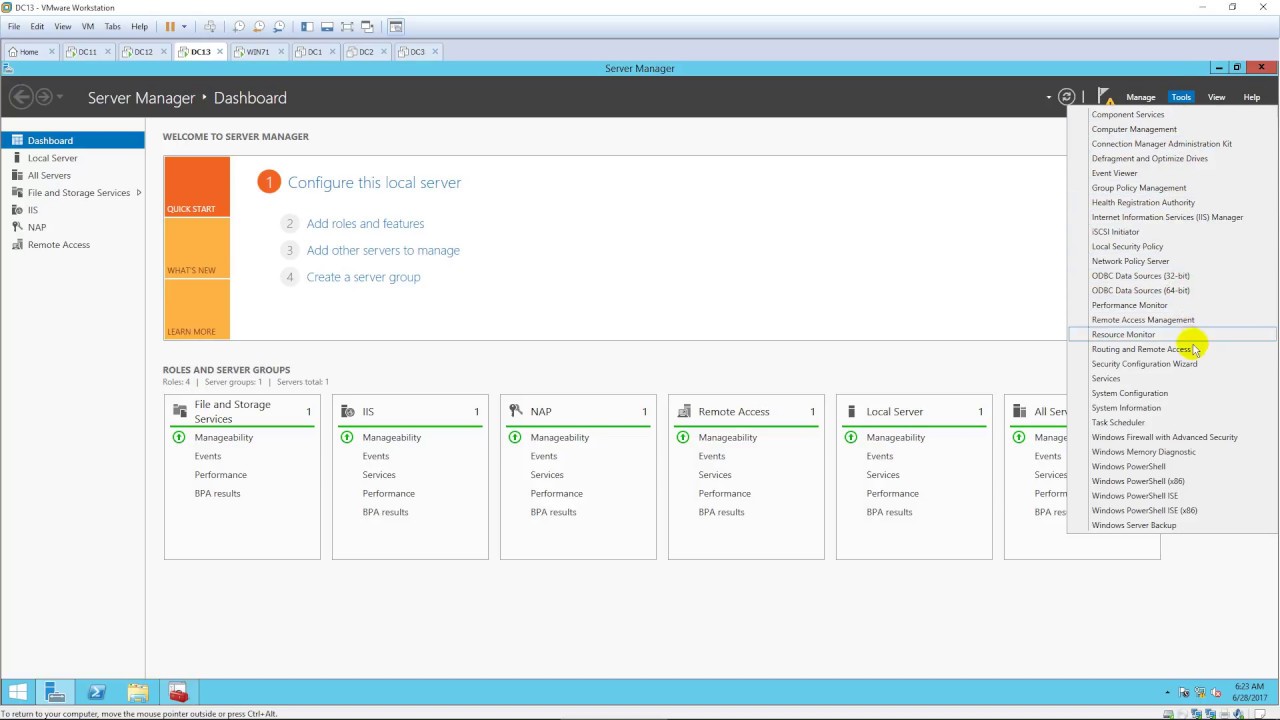
Task: Click Add roles and features link
Action: 365,224
